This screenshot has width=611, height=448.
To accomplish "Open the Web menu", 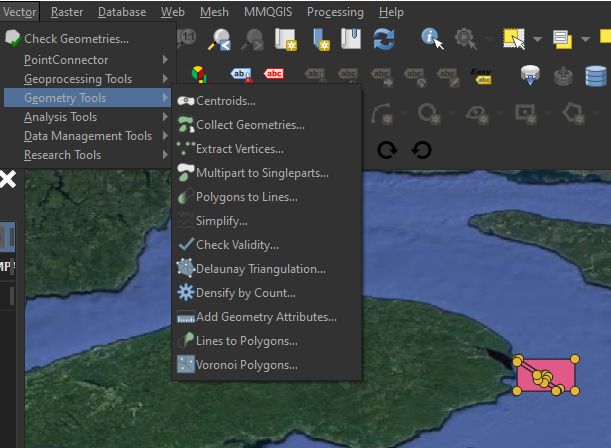I will (x=173, y=12).
